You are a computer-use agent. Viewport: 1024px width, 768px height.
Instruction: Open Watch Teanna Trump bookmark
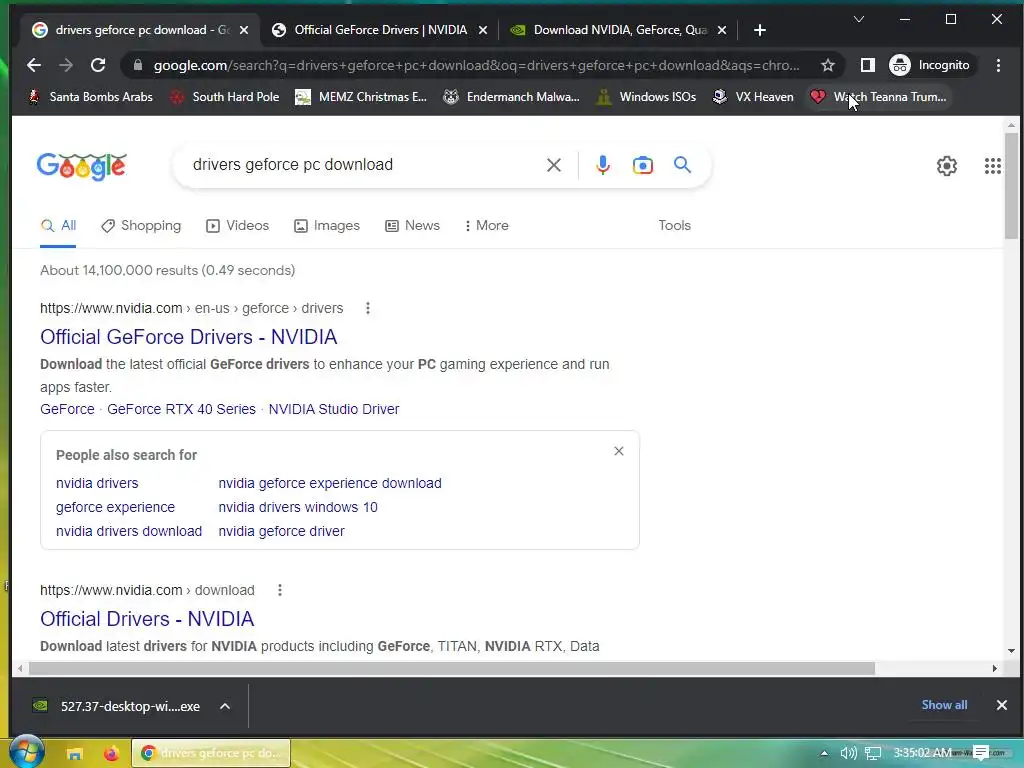(x=878, y=97)
